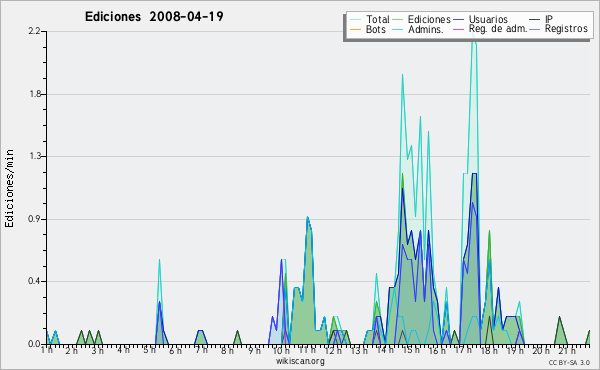Screen dimensions: 600x370
Task: Click the CC BY-SA 3.0 license text
Action: point(569,363)
